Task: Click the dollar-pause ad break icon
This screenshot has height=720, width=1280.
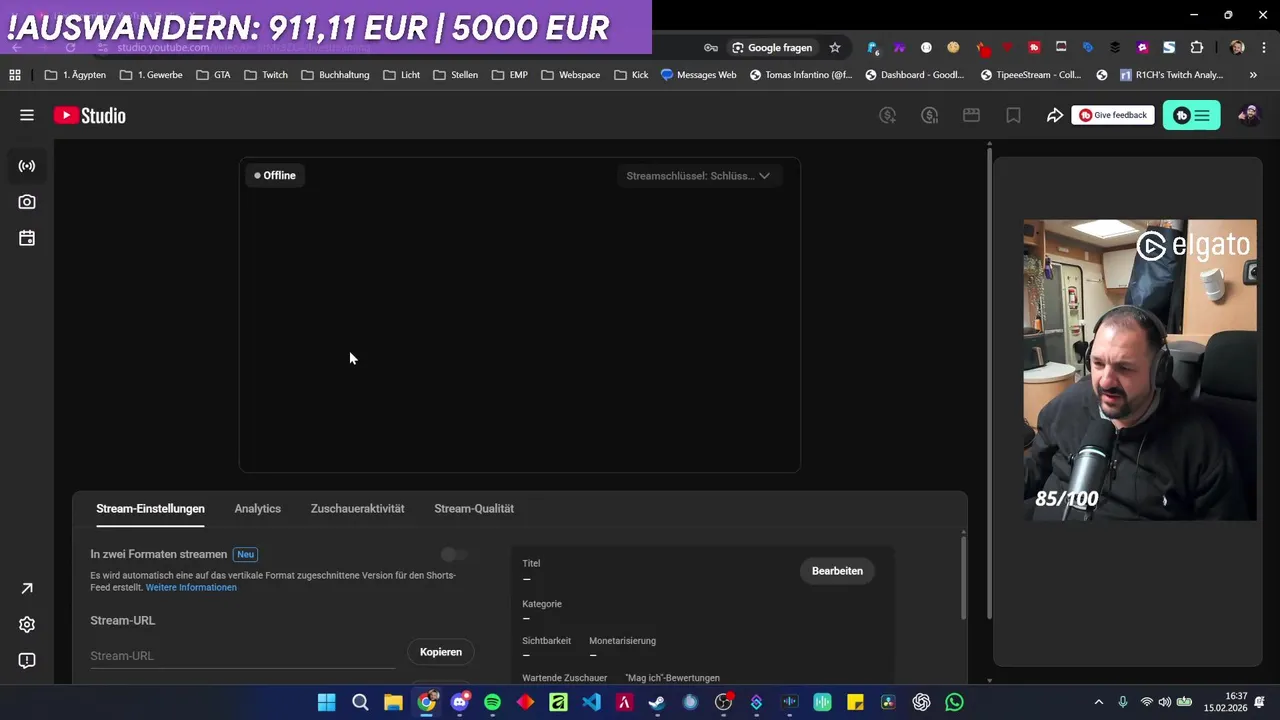Action: tap(929, 115)
